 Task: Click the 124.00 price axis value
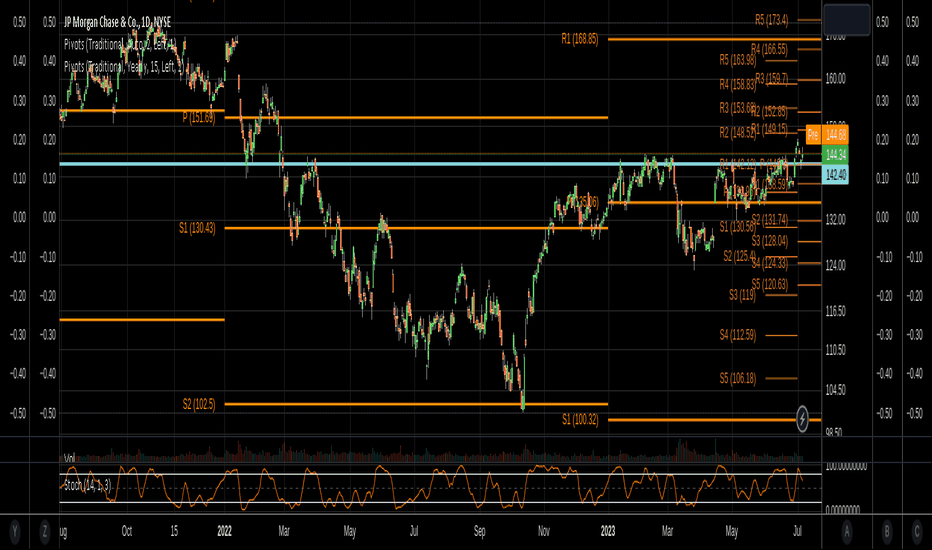(x=835, y=265)
